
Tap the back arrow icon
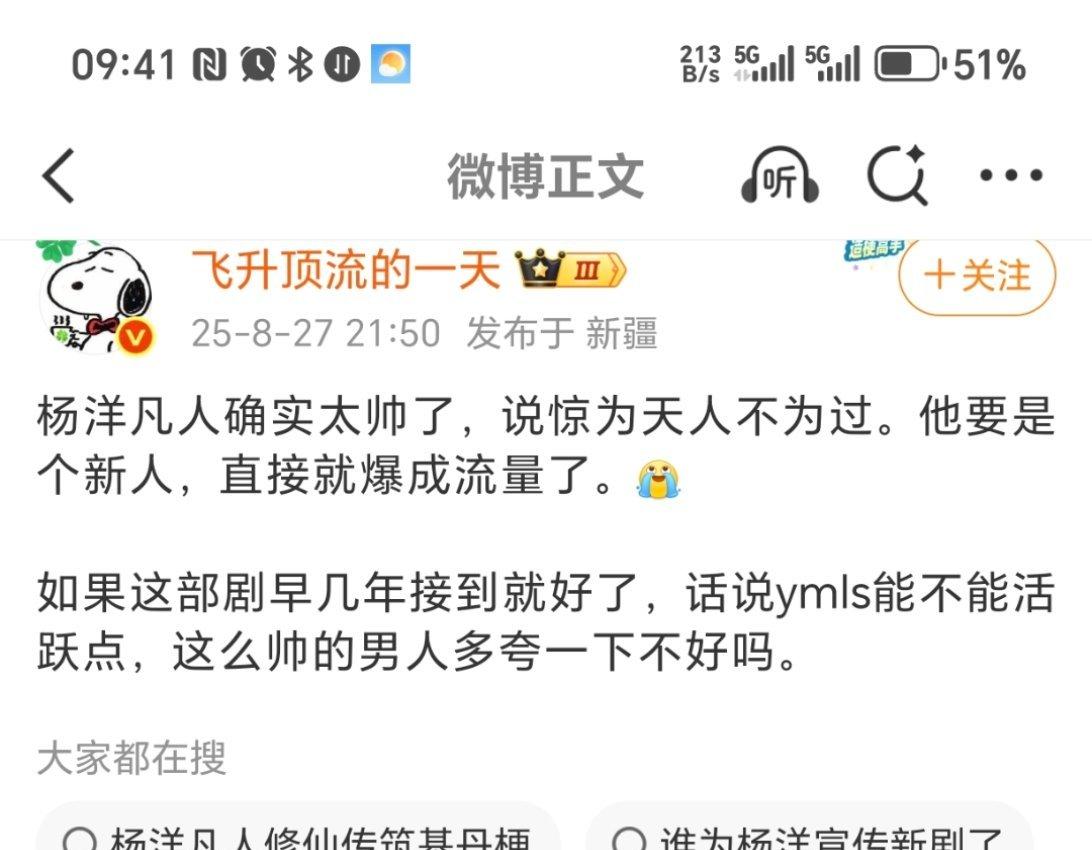point(58,175)
